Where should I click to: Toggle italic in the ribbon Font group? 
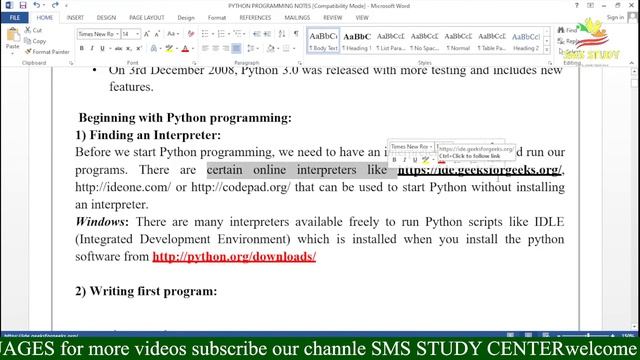(92, 49)
